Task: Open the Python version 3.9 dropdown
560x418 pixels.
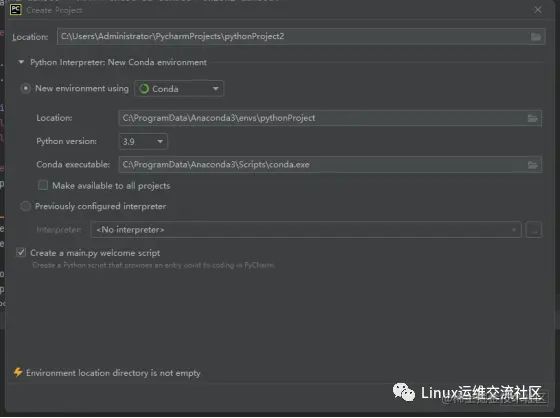Action: coord(143,141)
